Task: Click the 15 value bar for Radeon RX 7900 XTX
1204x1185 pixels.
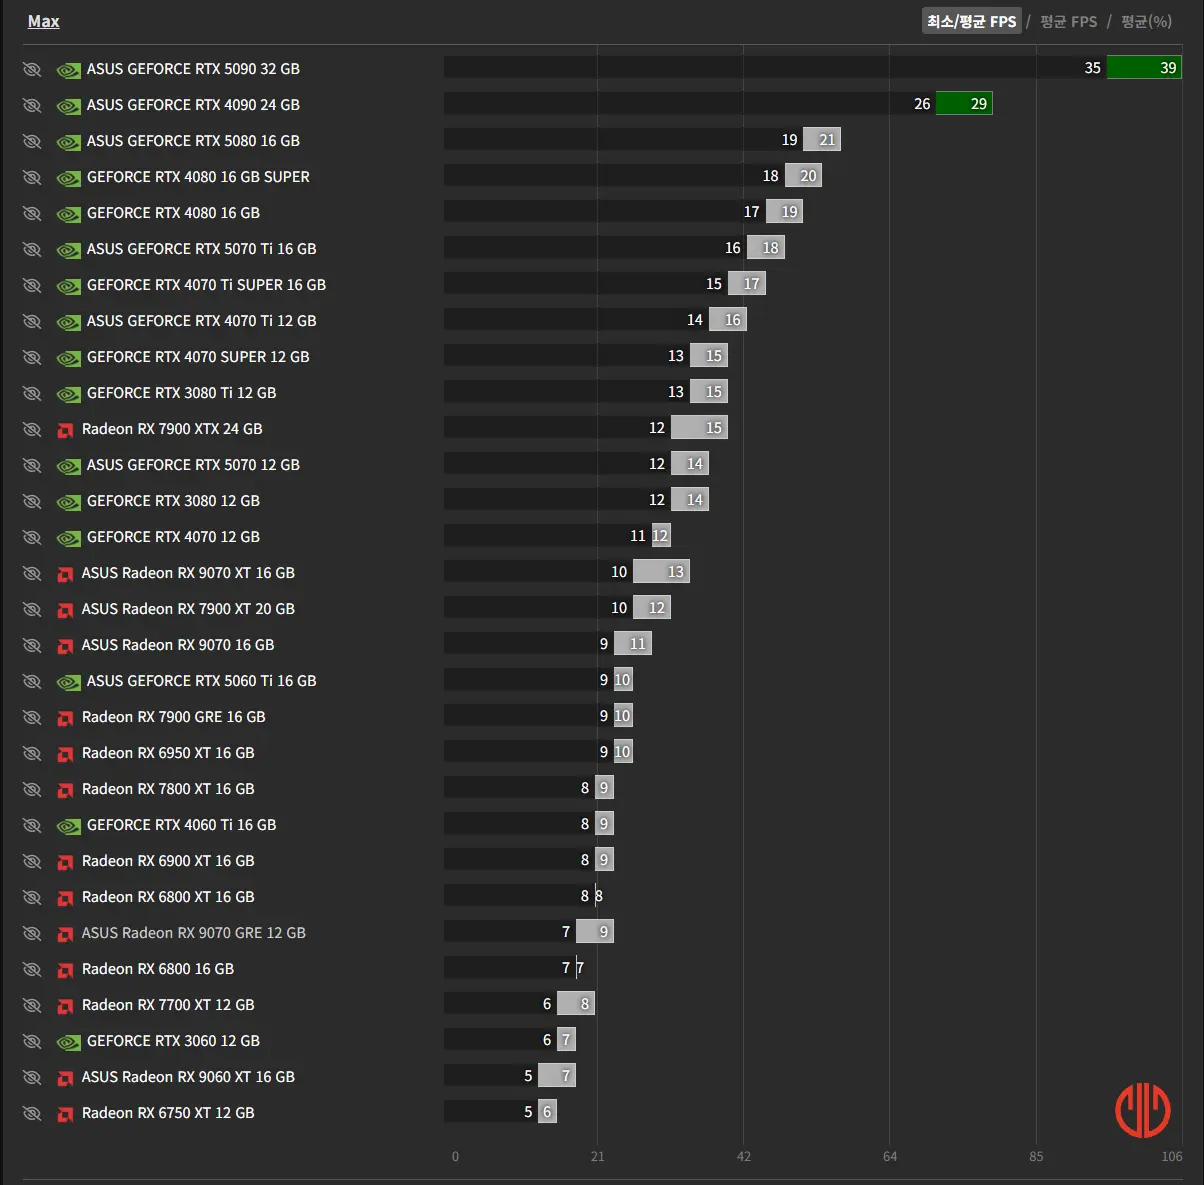Action: 699,428
